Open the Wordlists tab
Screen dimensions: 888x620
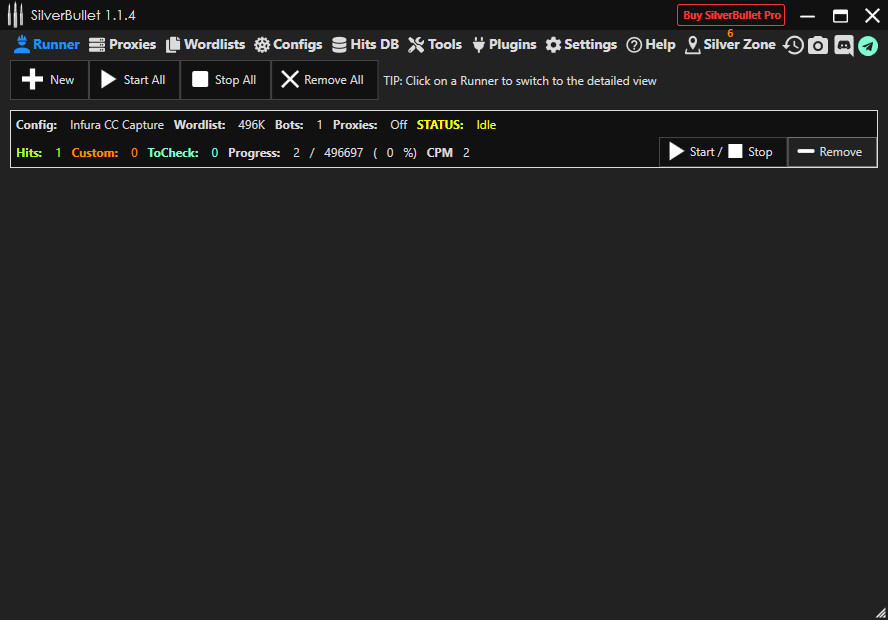[205, 45]
